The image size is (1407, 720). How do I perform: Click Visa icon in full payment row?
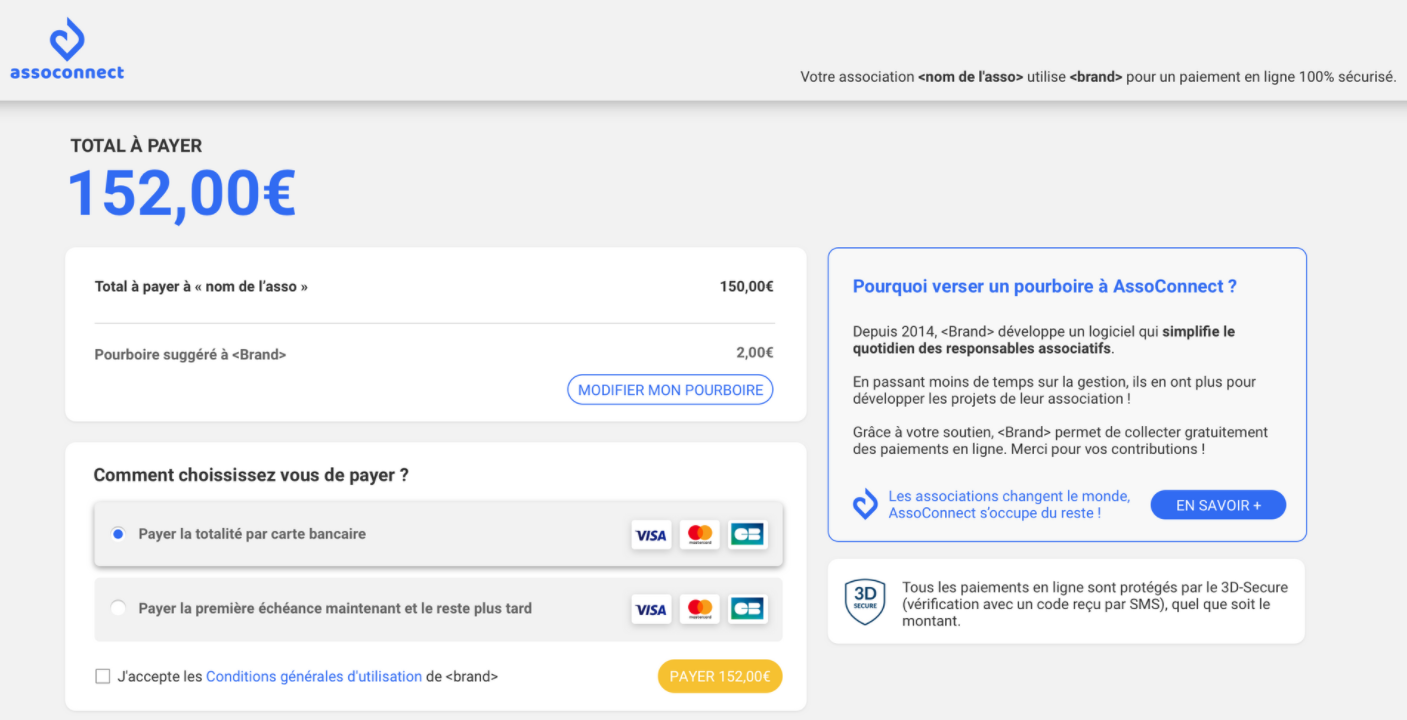click(651, 535)
